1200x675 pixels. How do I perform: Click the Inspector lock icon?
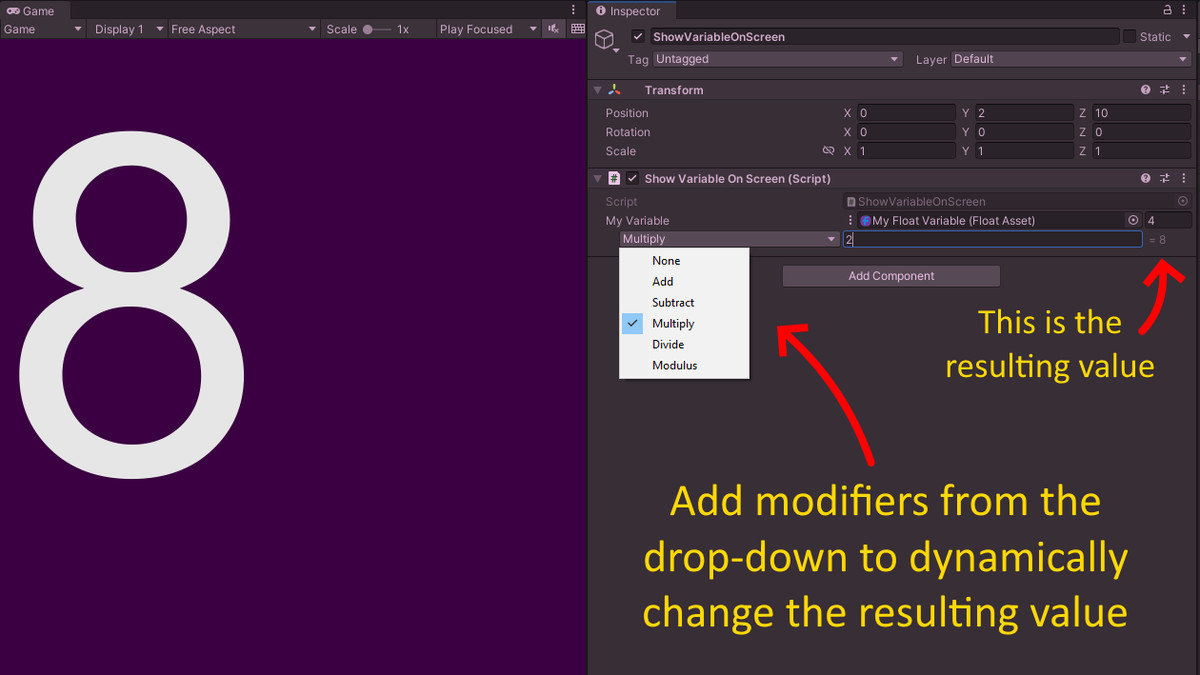1168,10
